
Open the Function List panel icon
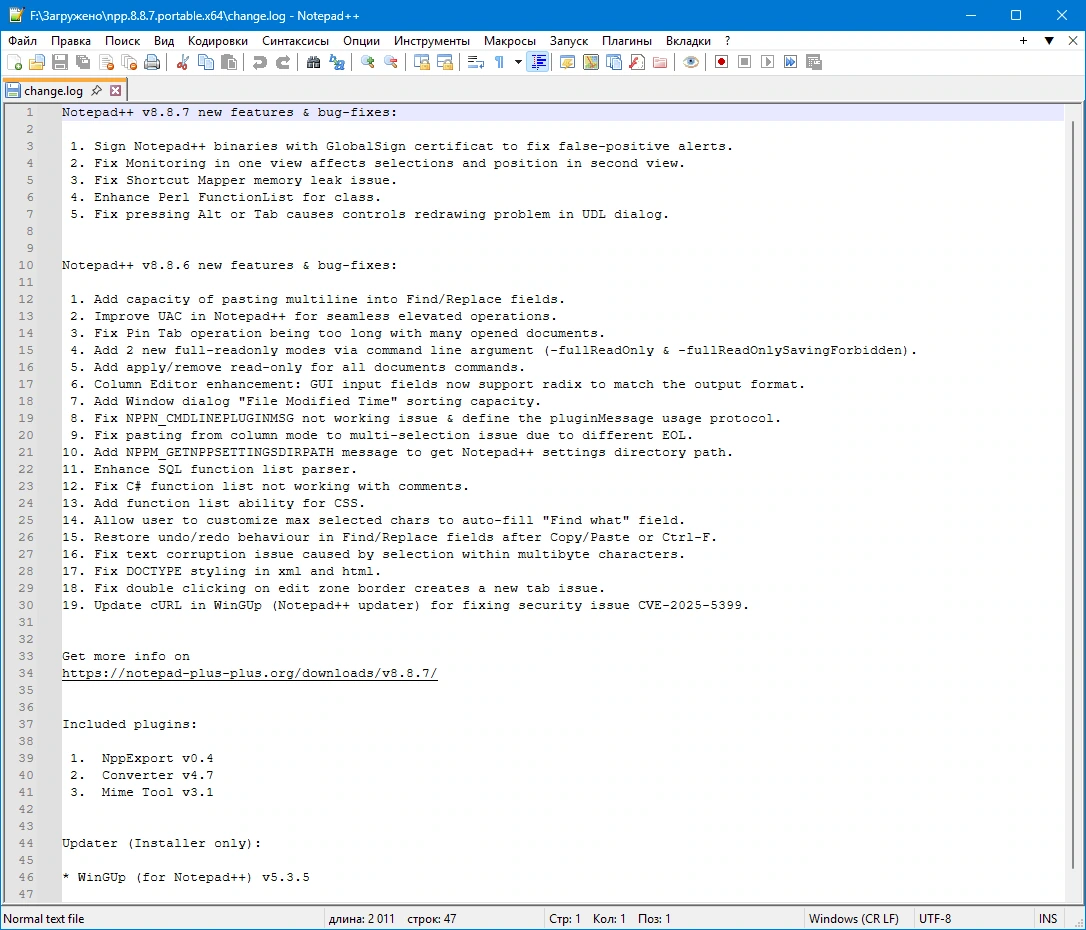[x=637, y=63]
